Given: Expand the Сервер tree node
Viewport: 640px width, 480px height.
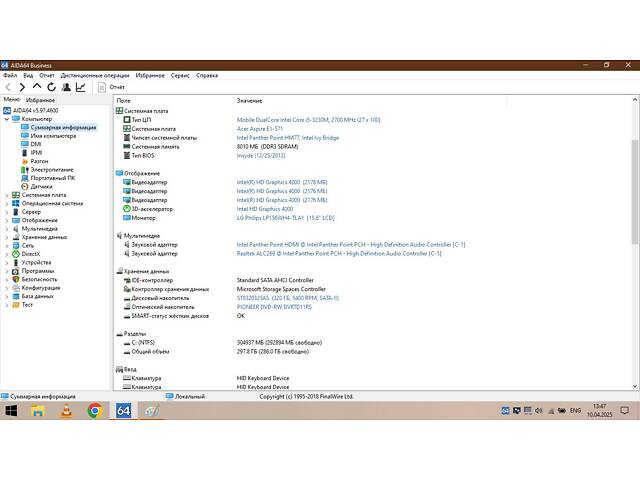Looking at the screenshot, I should (x=7, y=212).
